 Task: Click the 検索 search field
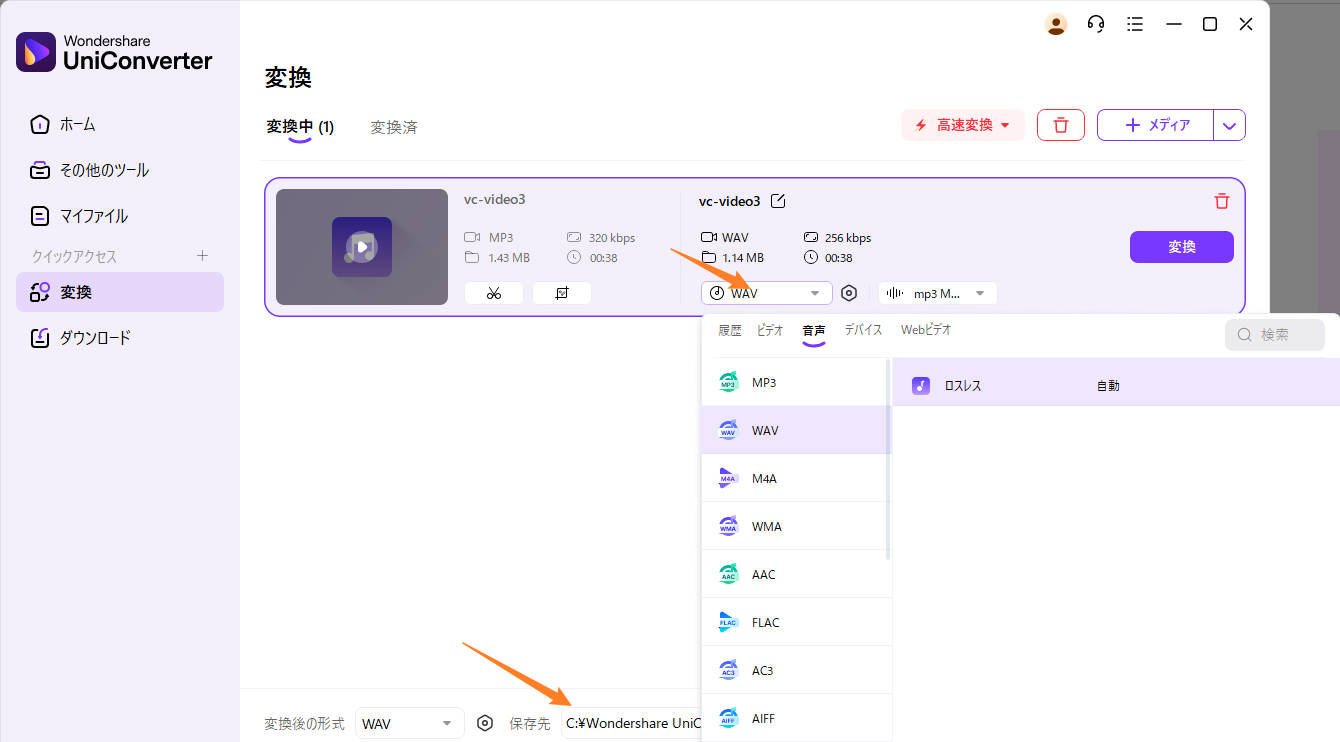click(1275, 335)
